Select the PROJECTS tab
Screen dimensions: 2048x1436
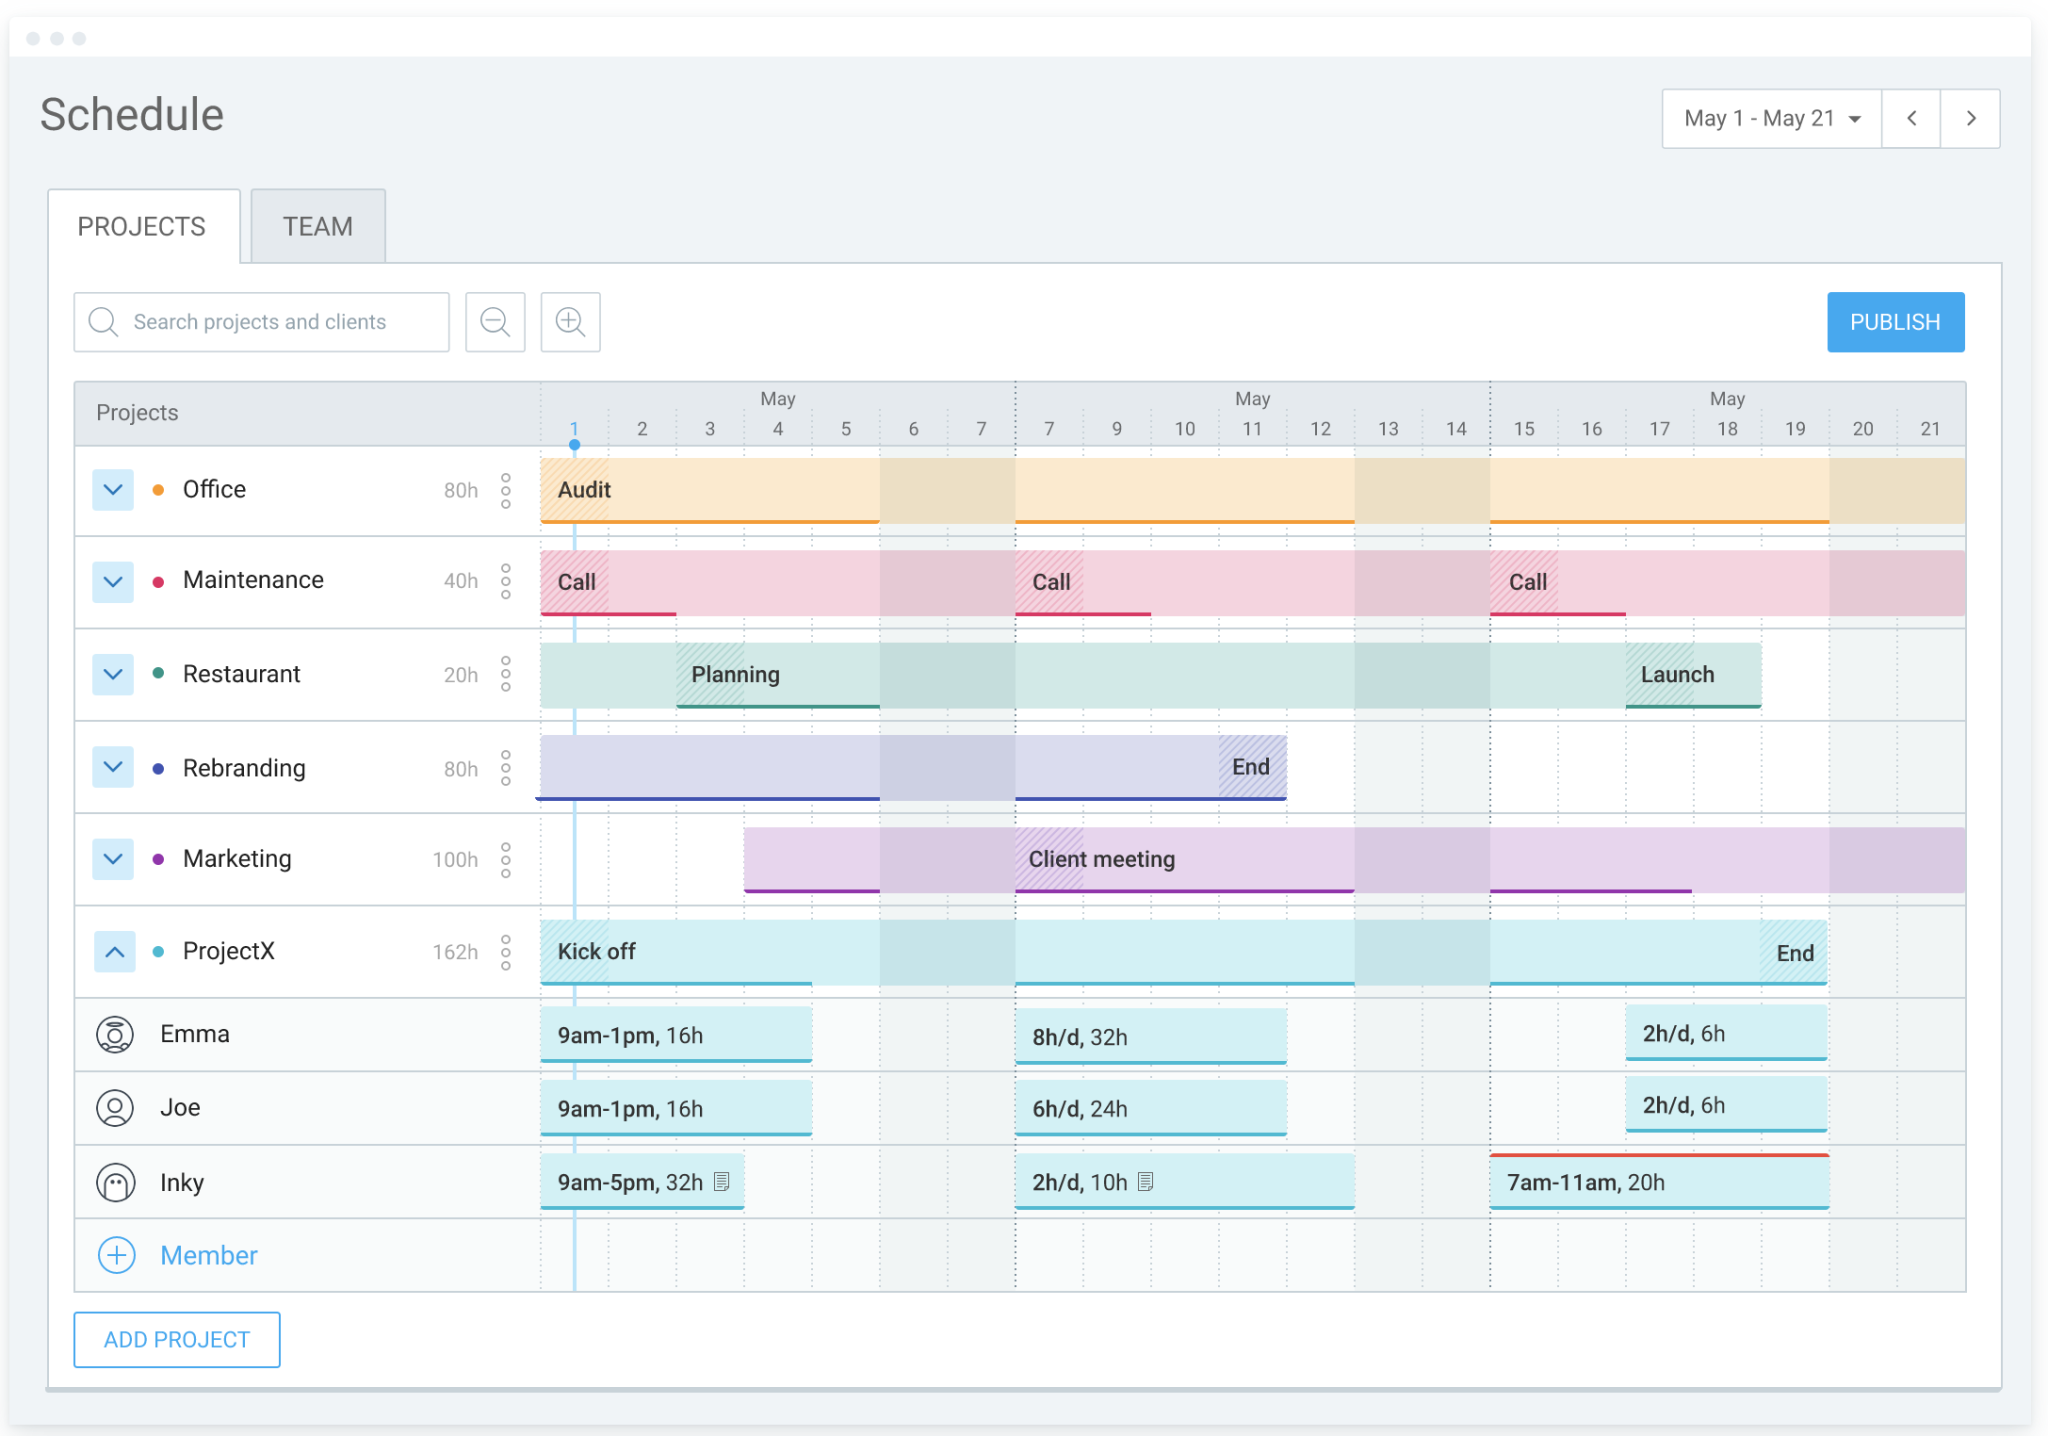click(143, 226)
